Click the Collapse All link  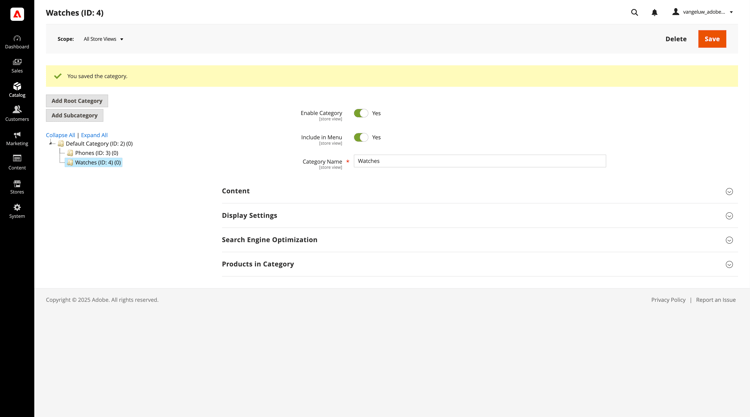[x=60, y=135]
